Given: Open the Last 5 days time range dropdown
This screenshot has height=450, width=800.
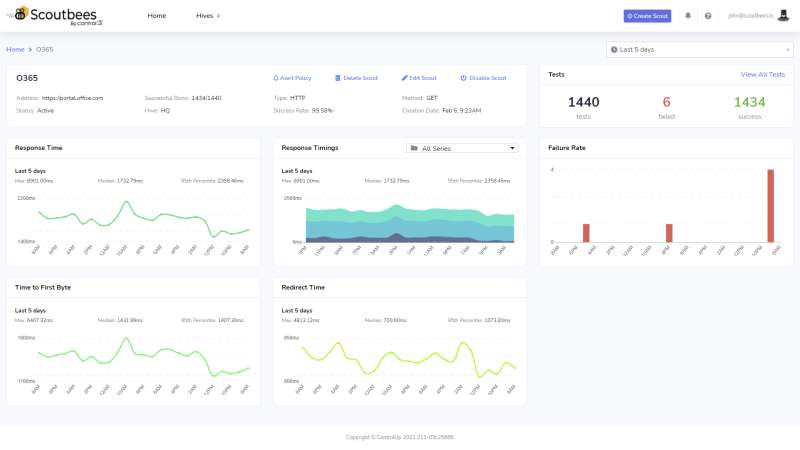Looking at the screenshot, I should (x=699, y=49).
